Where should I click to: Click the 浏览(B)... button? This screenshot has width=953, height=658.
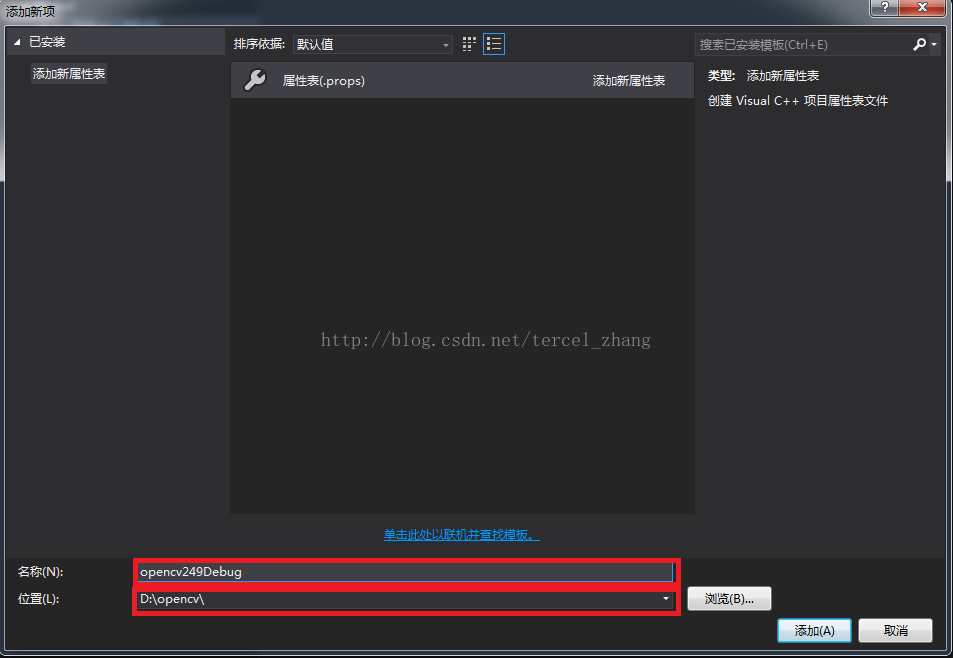coord(729,598)
